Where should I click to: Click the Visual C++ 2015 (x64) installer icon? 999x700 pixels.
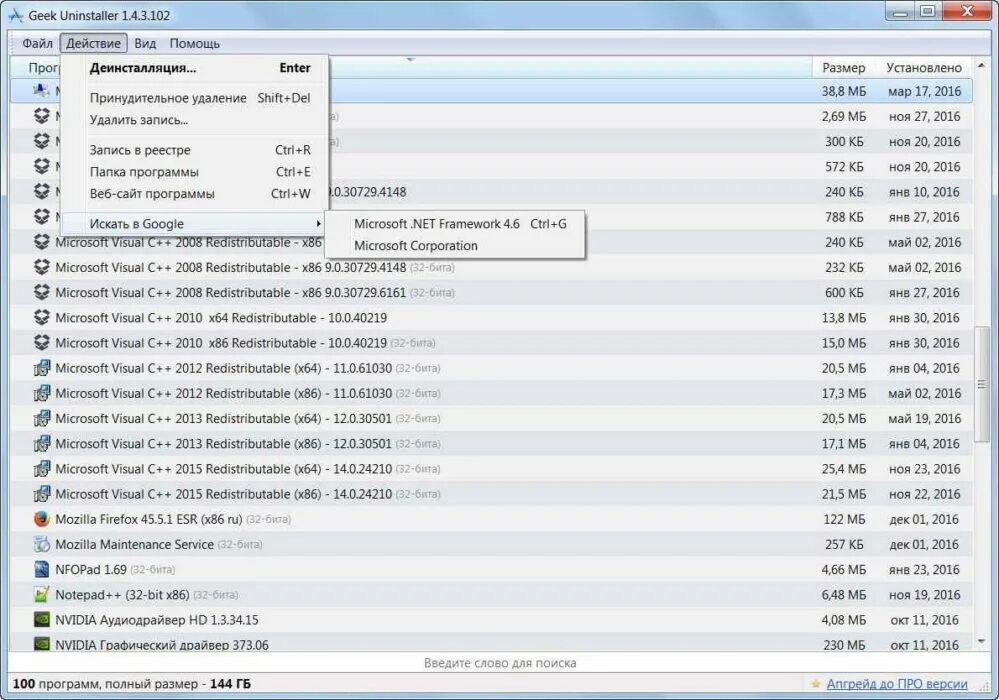coord(41,468)
